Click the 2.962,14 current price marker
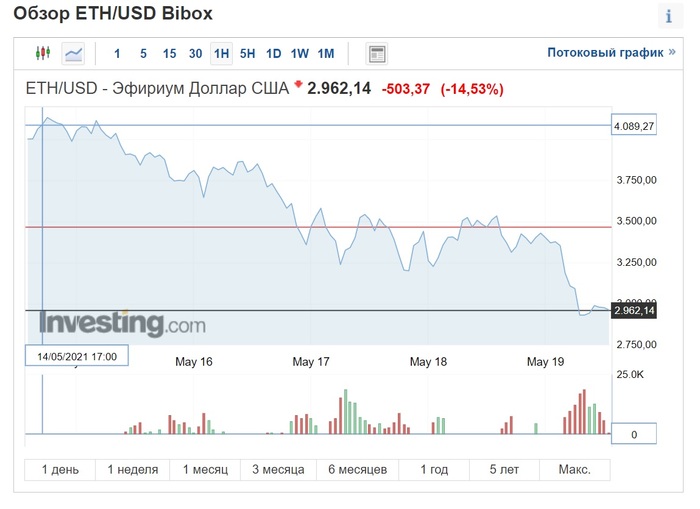 click(634, 311)
